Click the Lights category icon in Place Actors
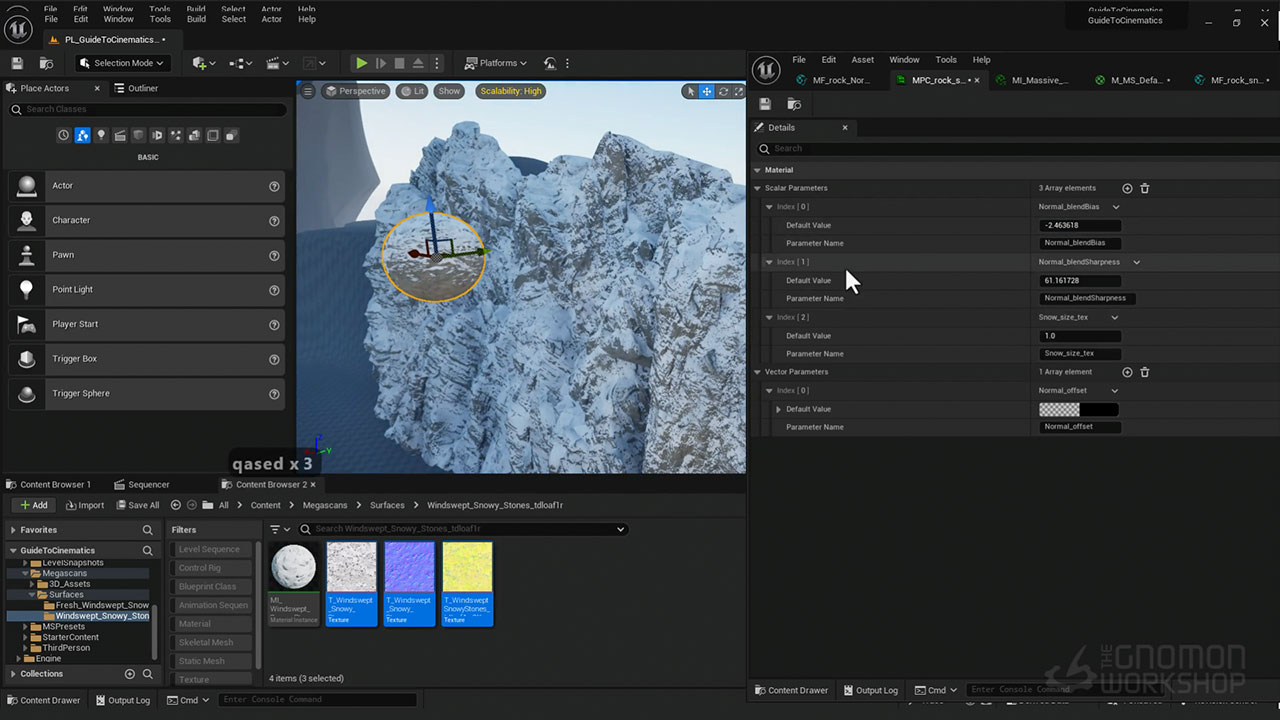This screenshot has height=720, width=1280. (101, 135)
